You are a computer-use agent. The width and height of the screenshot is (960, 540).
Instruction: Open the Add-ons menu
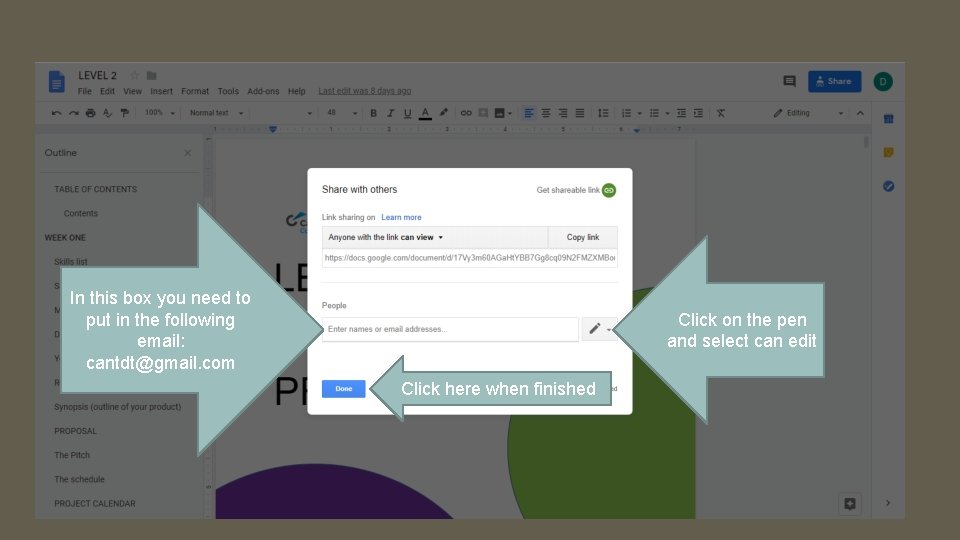(x=263, y=91)
